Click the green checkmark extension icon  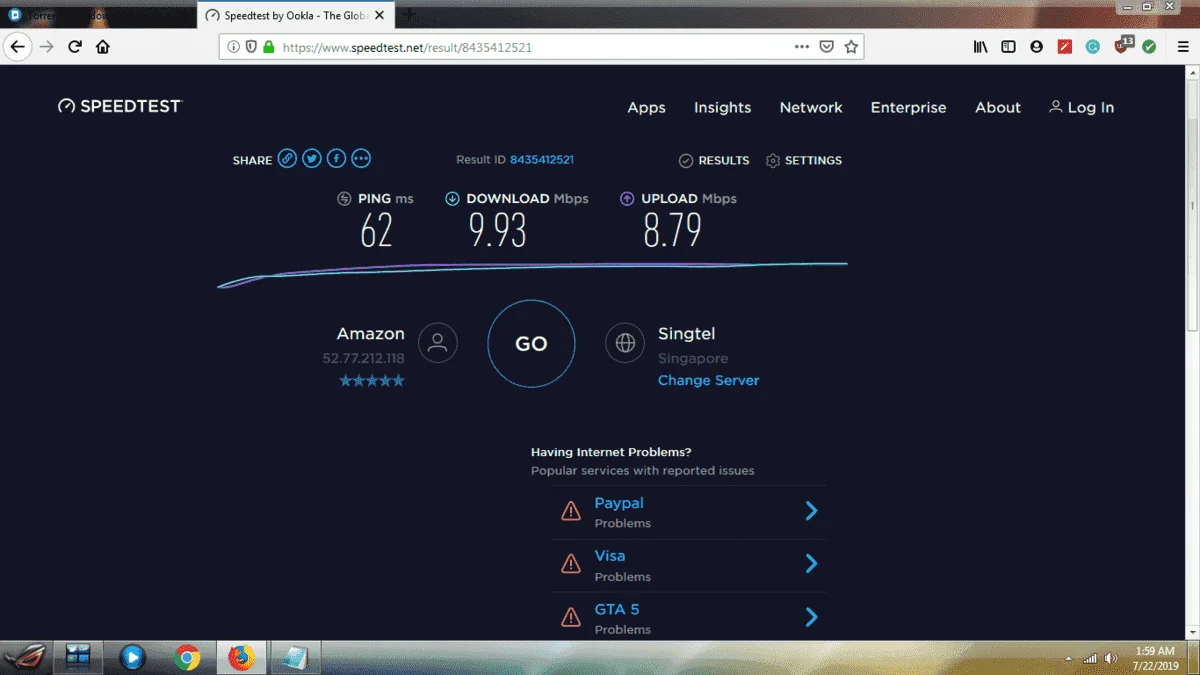pos(1150,47)
